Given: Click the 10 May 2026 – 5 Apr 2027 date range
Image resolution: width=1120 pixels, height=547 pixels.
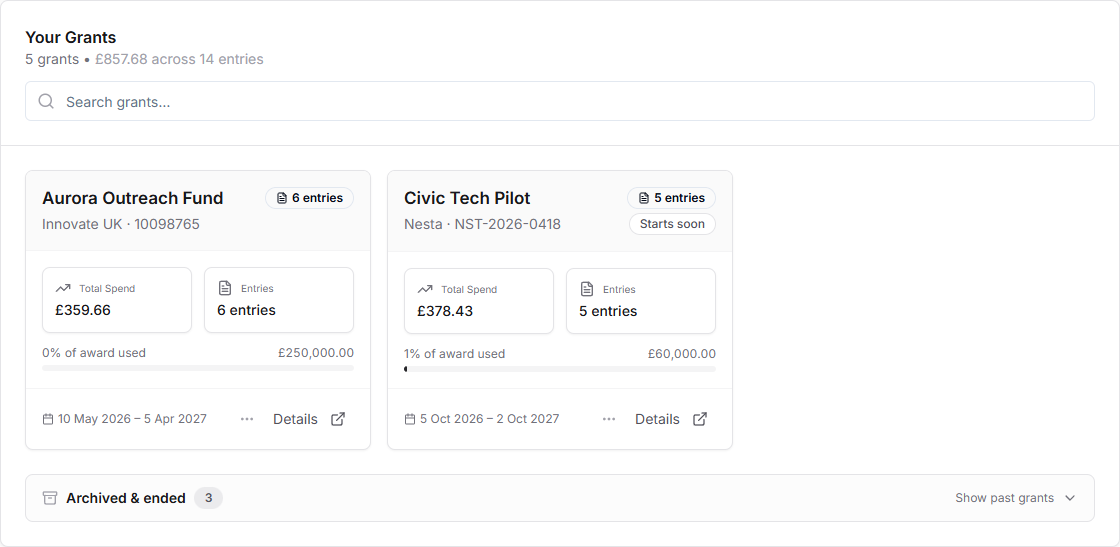Looking at the screenshot, I should tap(132, 419).
